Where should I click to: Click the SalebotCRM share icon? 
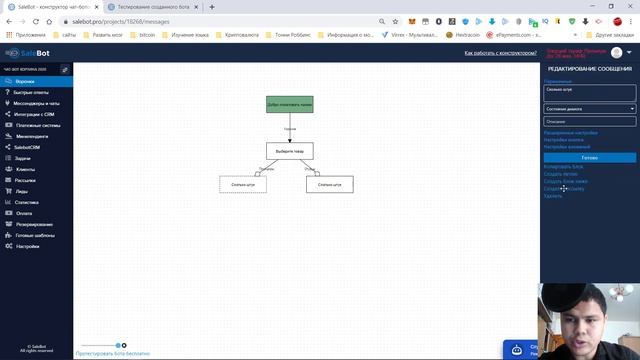coord(7,147)
